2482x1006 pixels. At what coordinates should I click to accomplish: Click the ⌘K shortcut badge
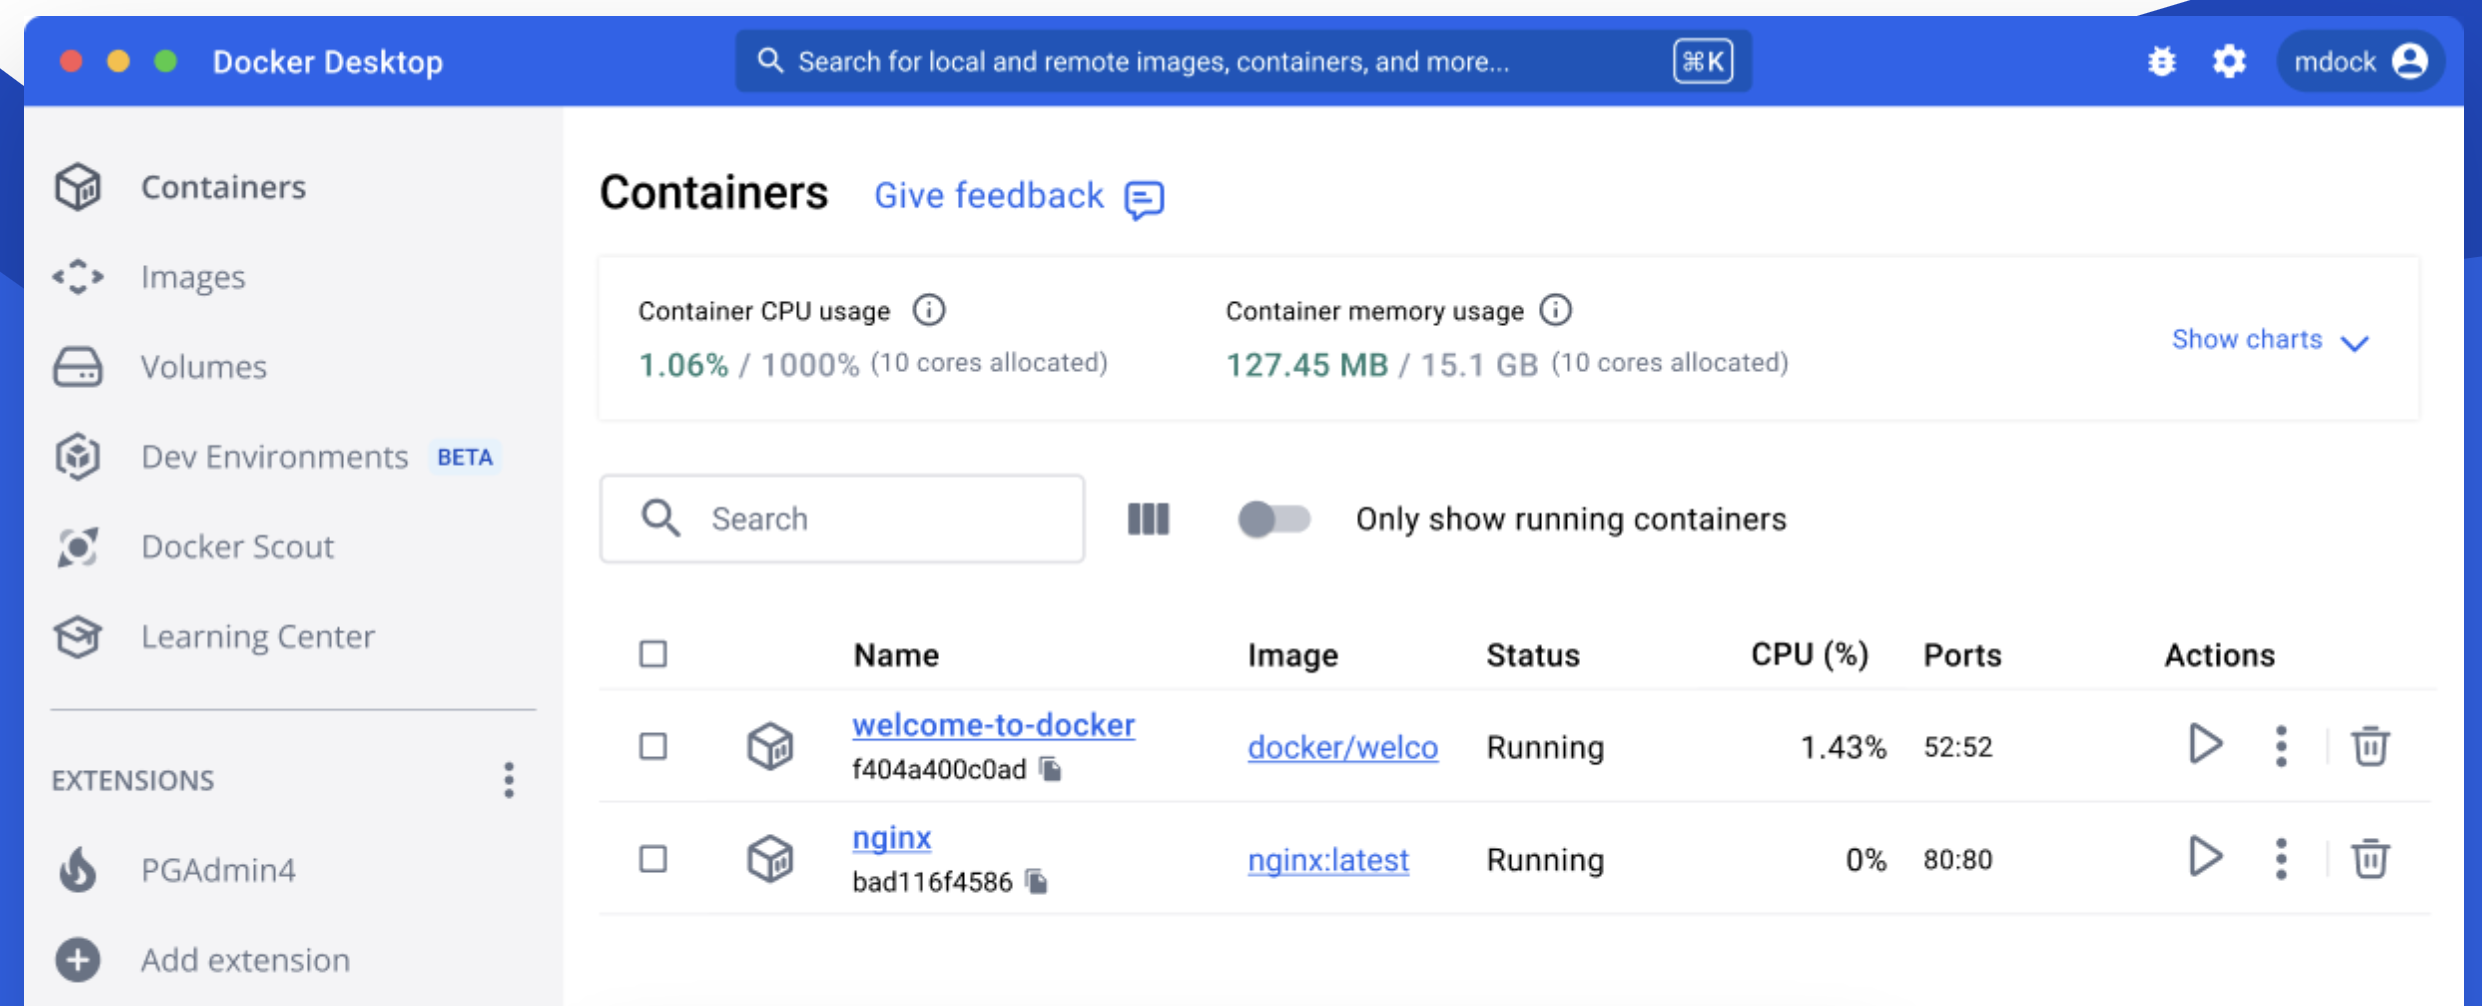click(1703, 61)
